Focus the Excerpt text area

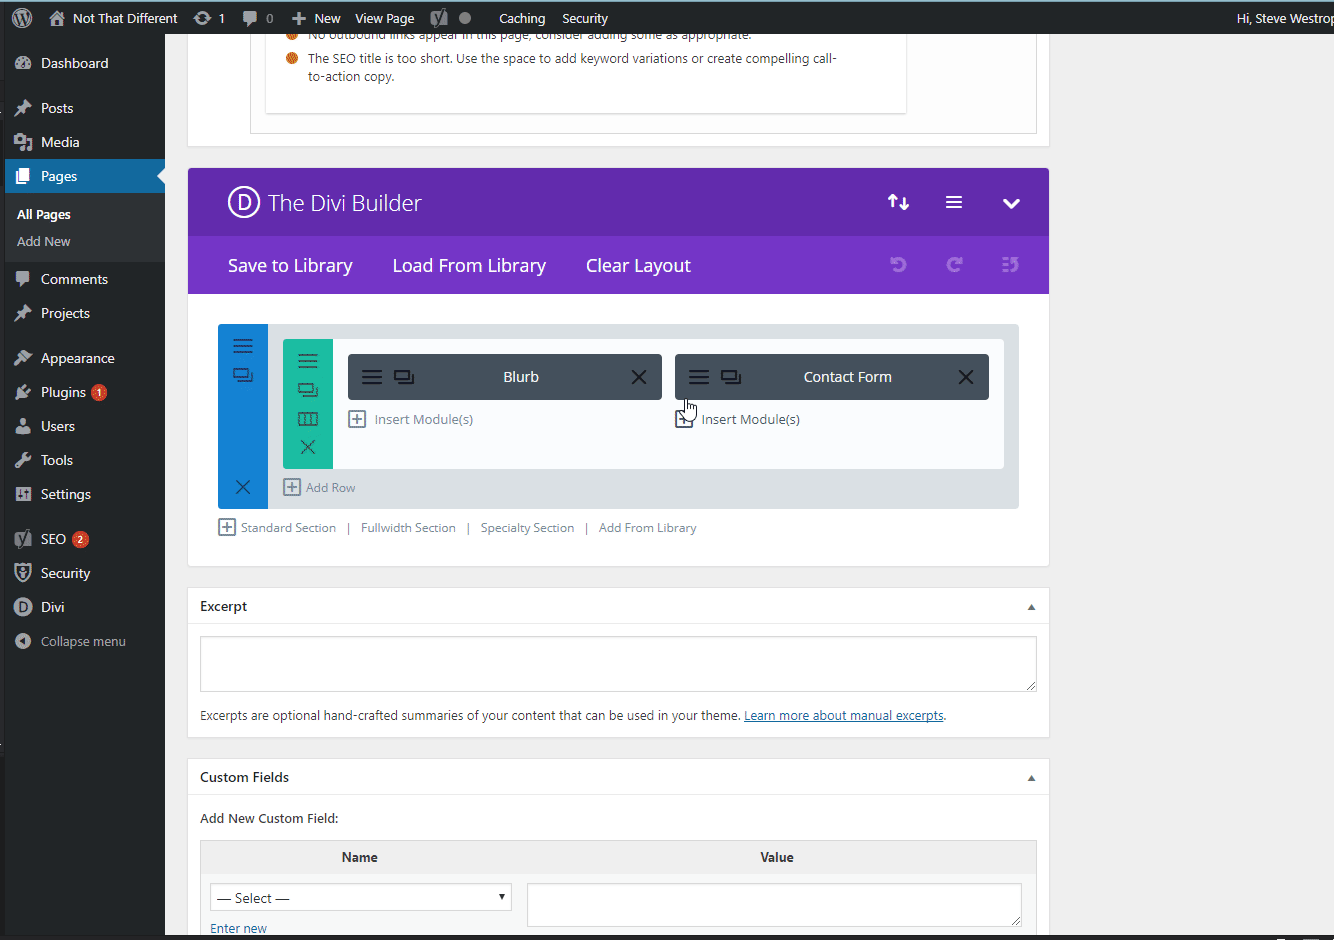[618, 664]
